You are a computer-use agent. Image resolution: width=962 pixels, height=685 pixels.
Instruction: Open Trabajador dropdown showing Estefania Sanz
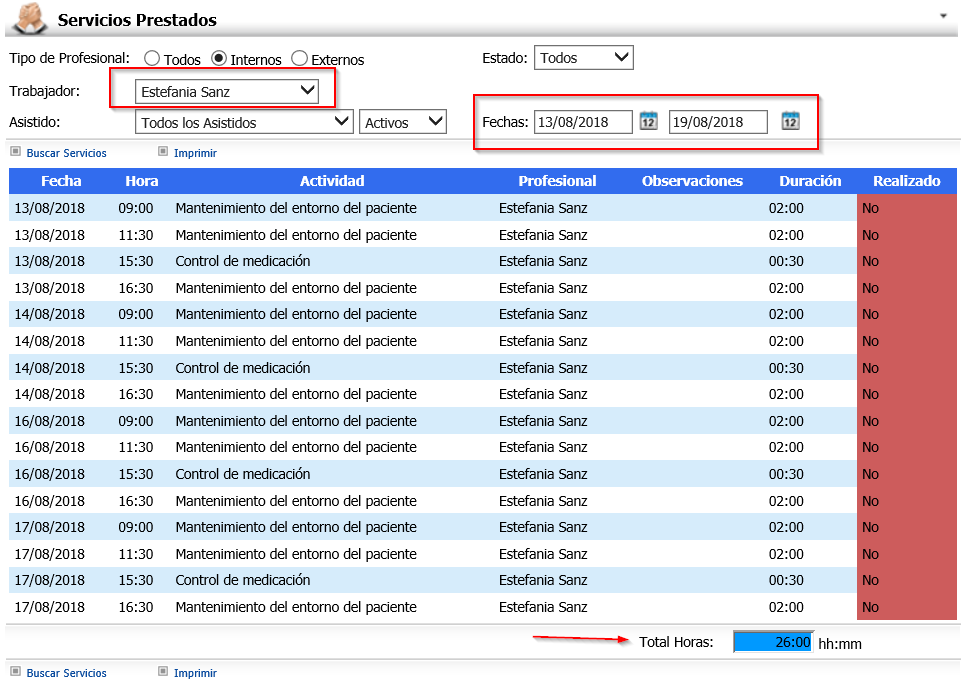(x=227, y=92)
